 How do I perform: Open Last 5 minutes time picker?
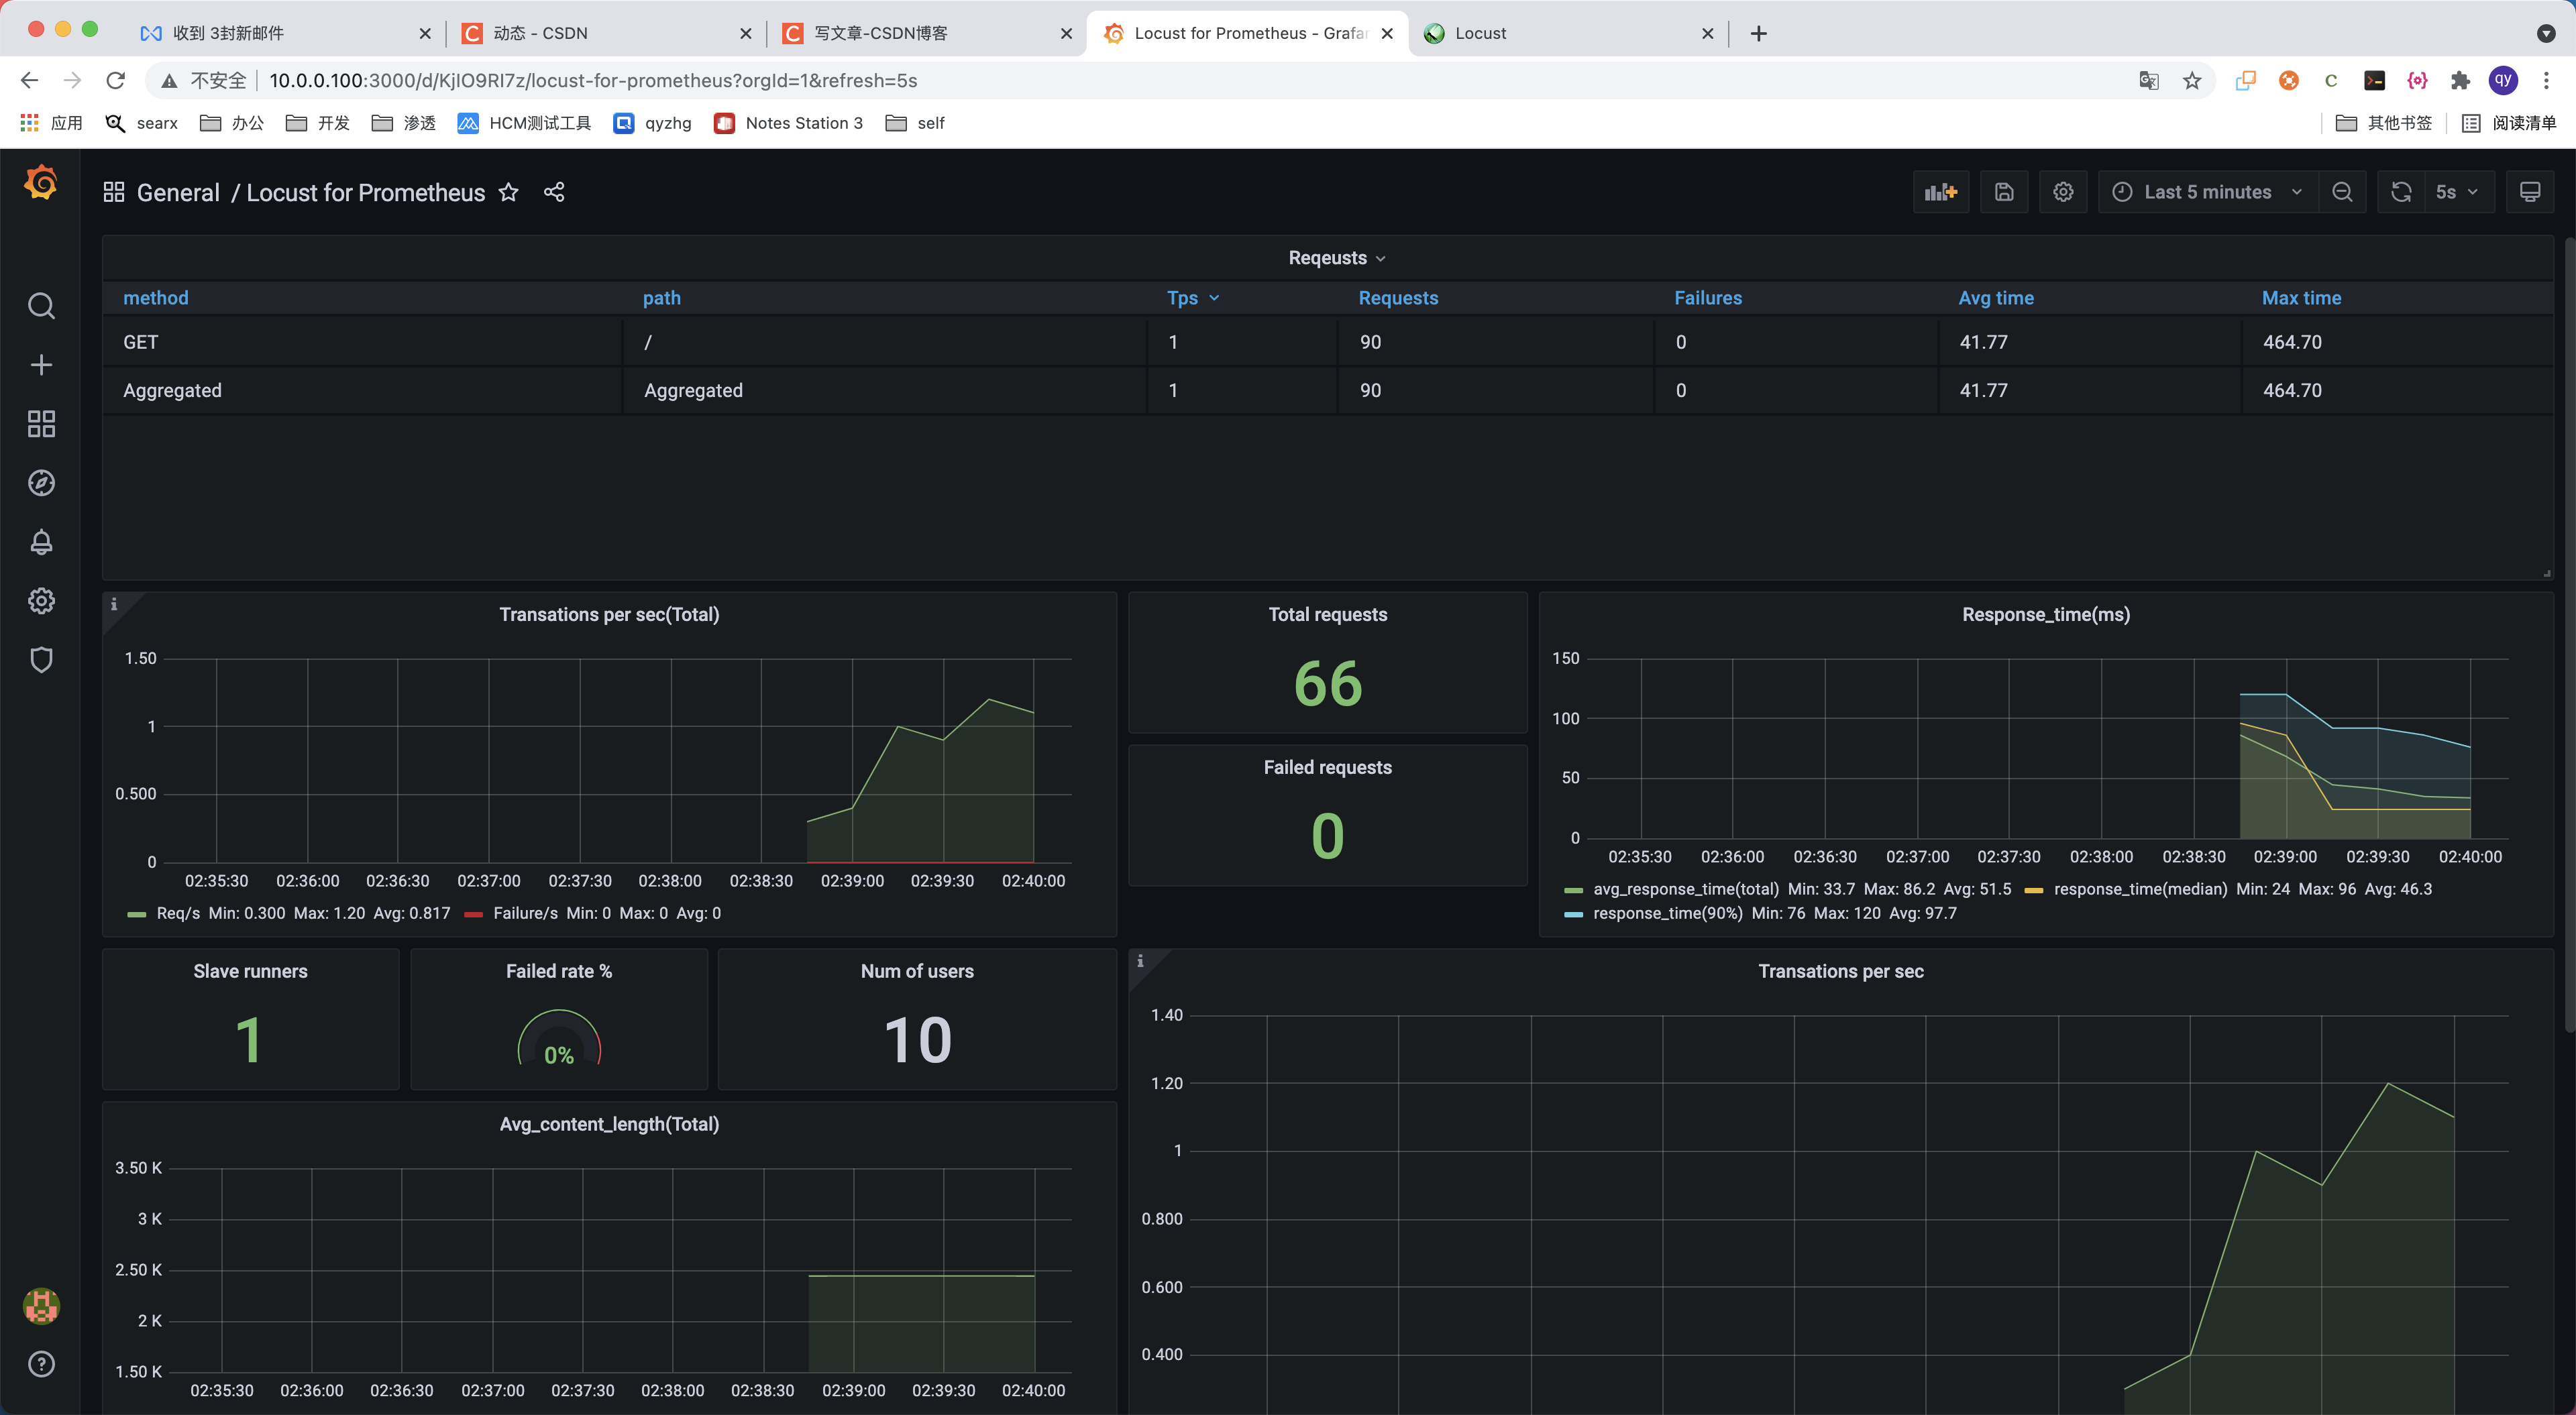pyautogui.click(x=2208, y=192)
